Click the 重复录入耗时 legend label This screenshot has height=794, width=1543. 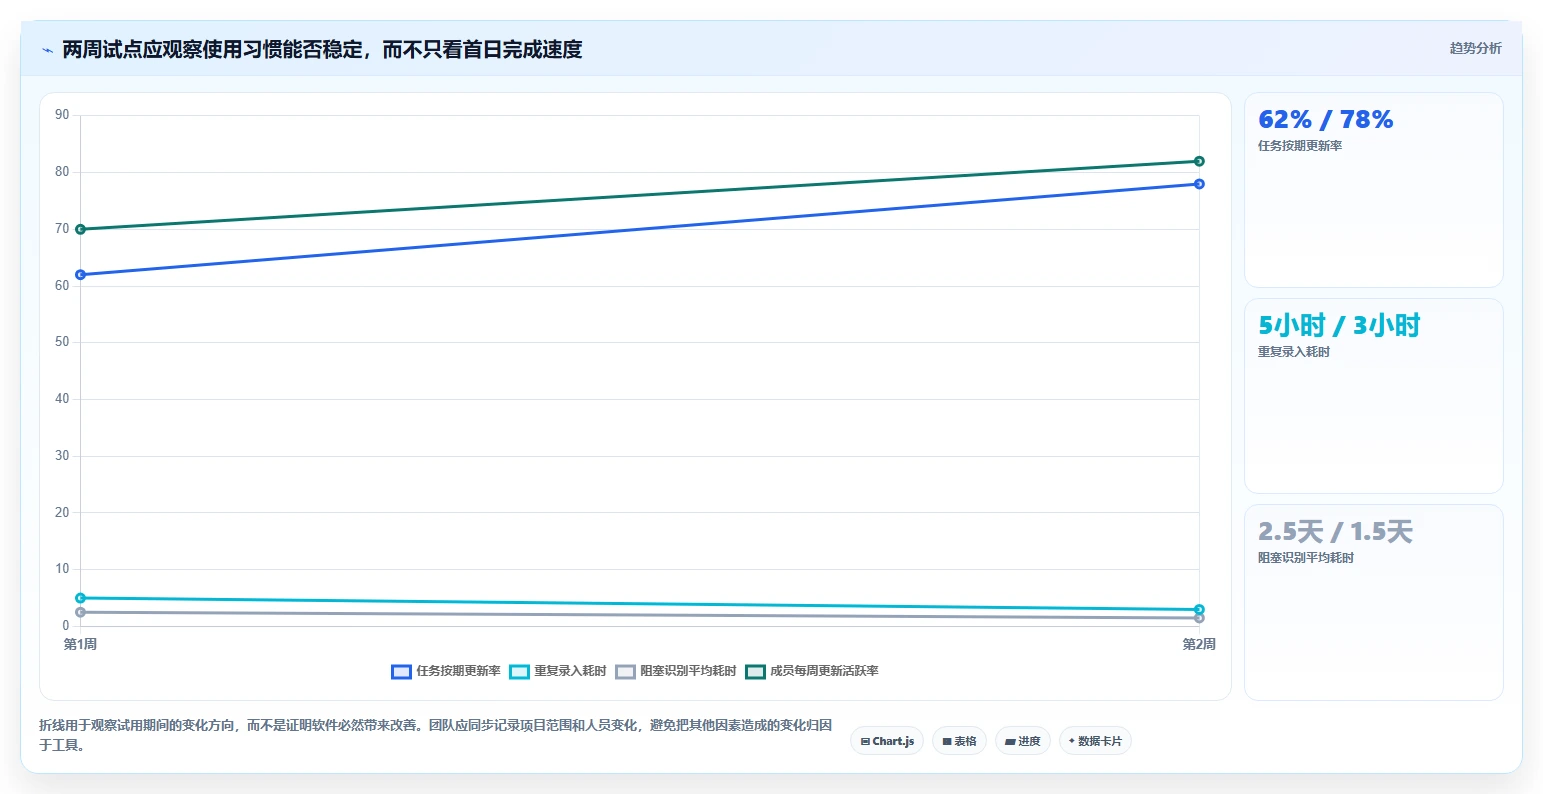570,671
